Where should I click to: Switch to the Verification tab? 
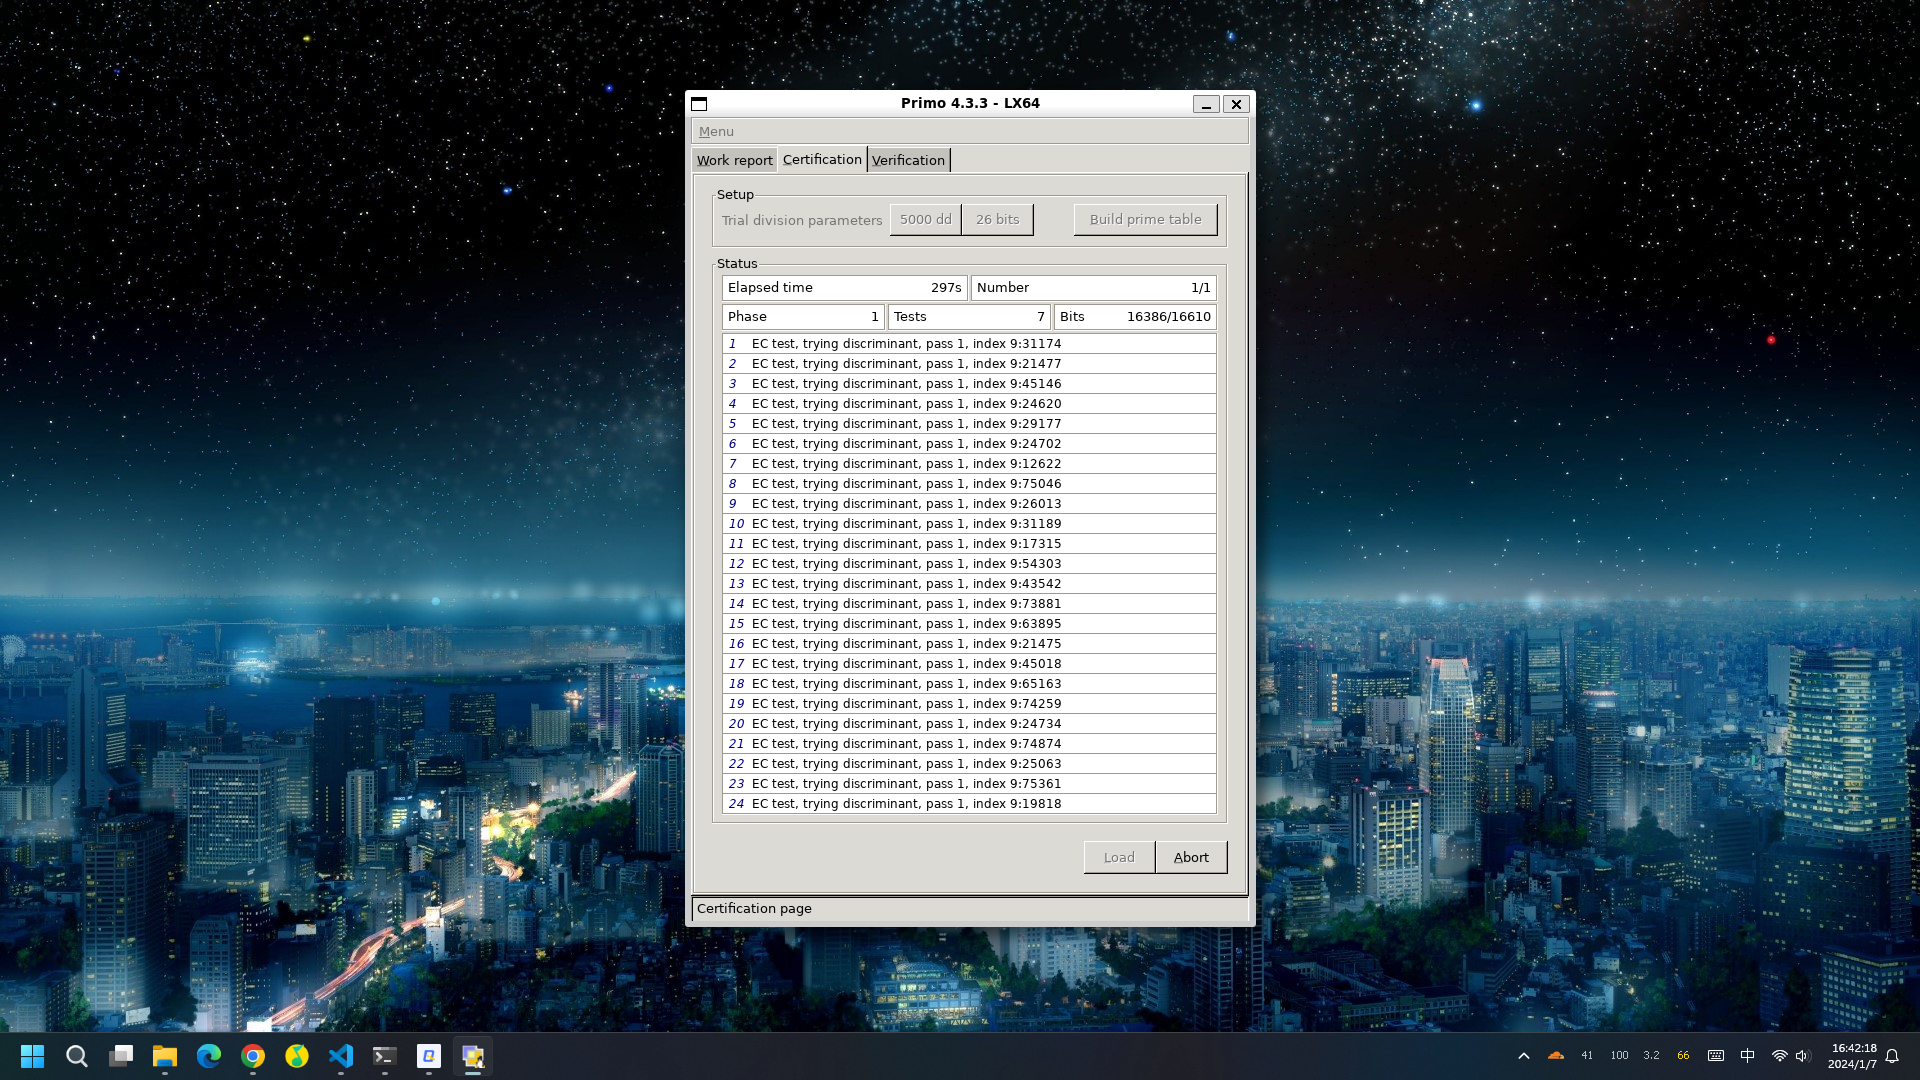tap(908, 160)
